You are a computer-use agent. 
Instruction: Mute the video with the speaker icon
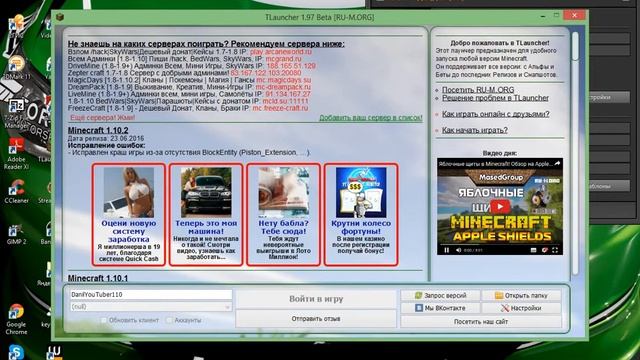point(458,250)
